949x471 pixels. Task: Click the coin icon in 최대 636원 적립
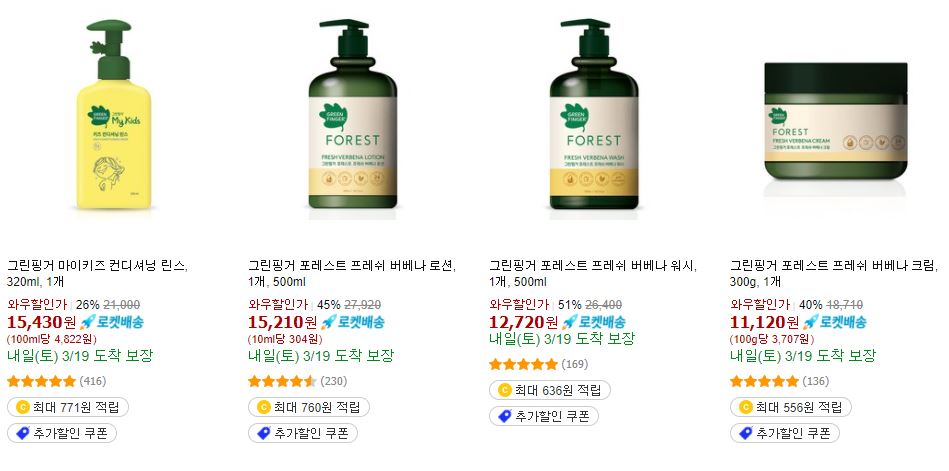[505, 390]
